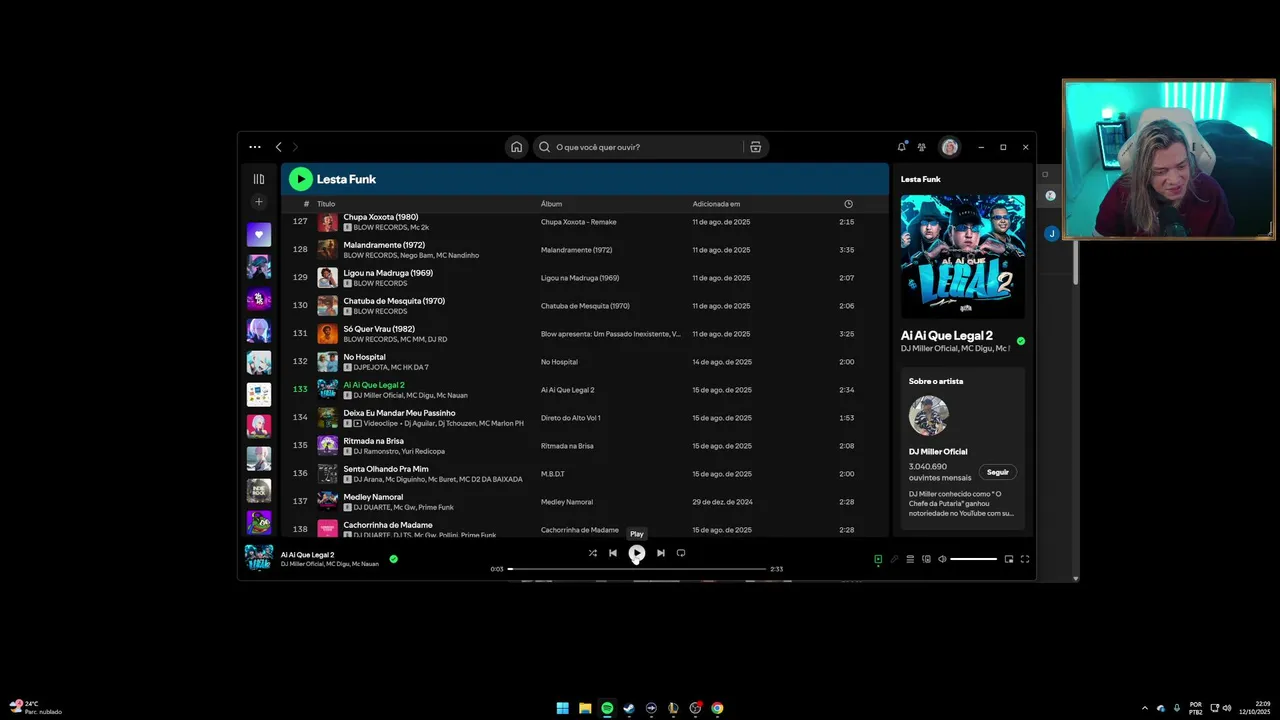This screenshot has width=1280, height=720.
Task: Open album link M.B.D.T
Action: coord(552,474)
